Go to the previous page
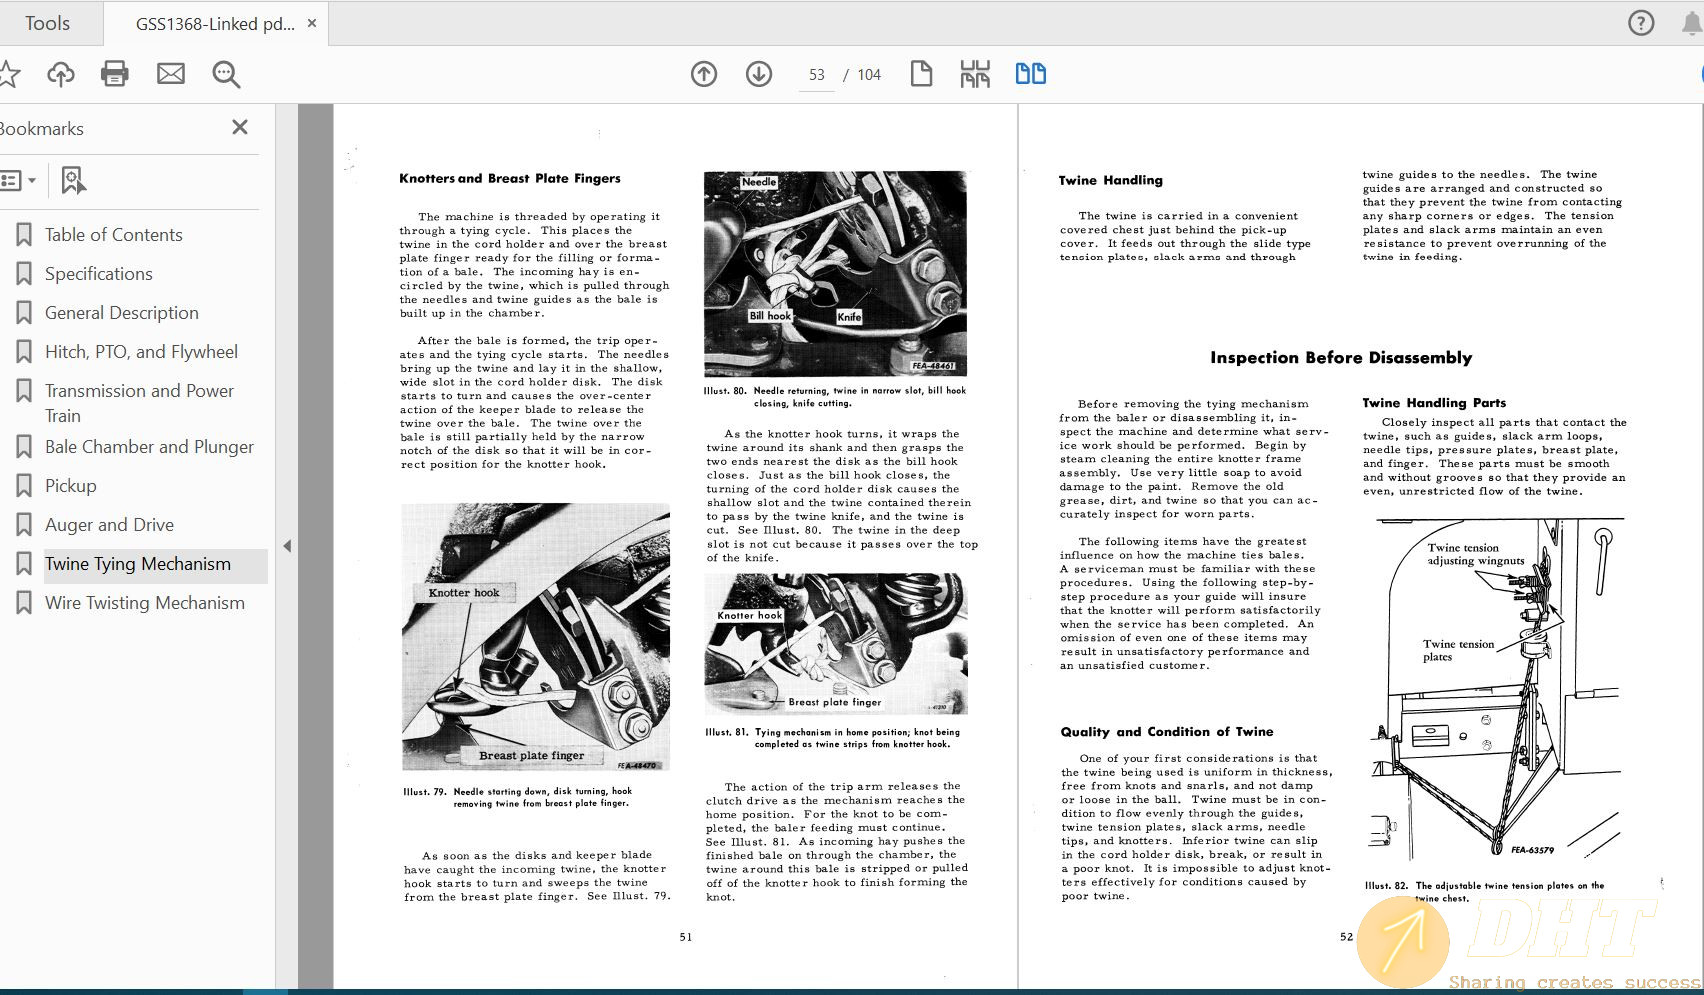The width and height of the screenshot is (1704, 995). click(x=704, y=74)
